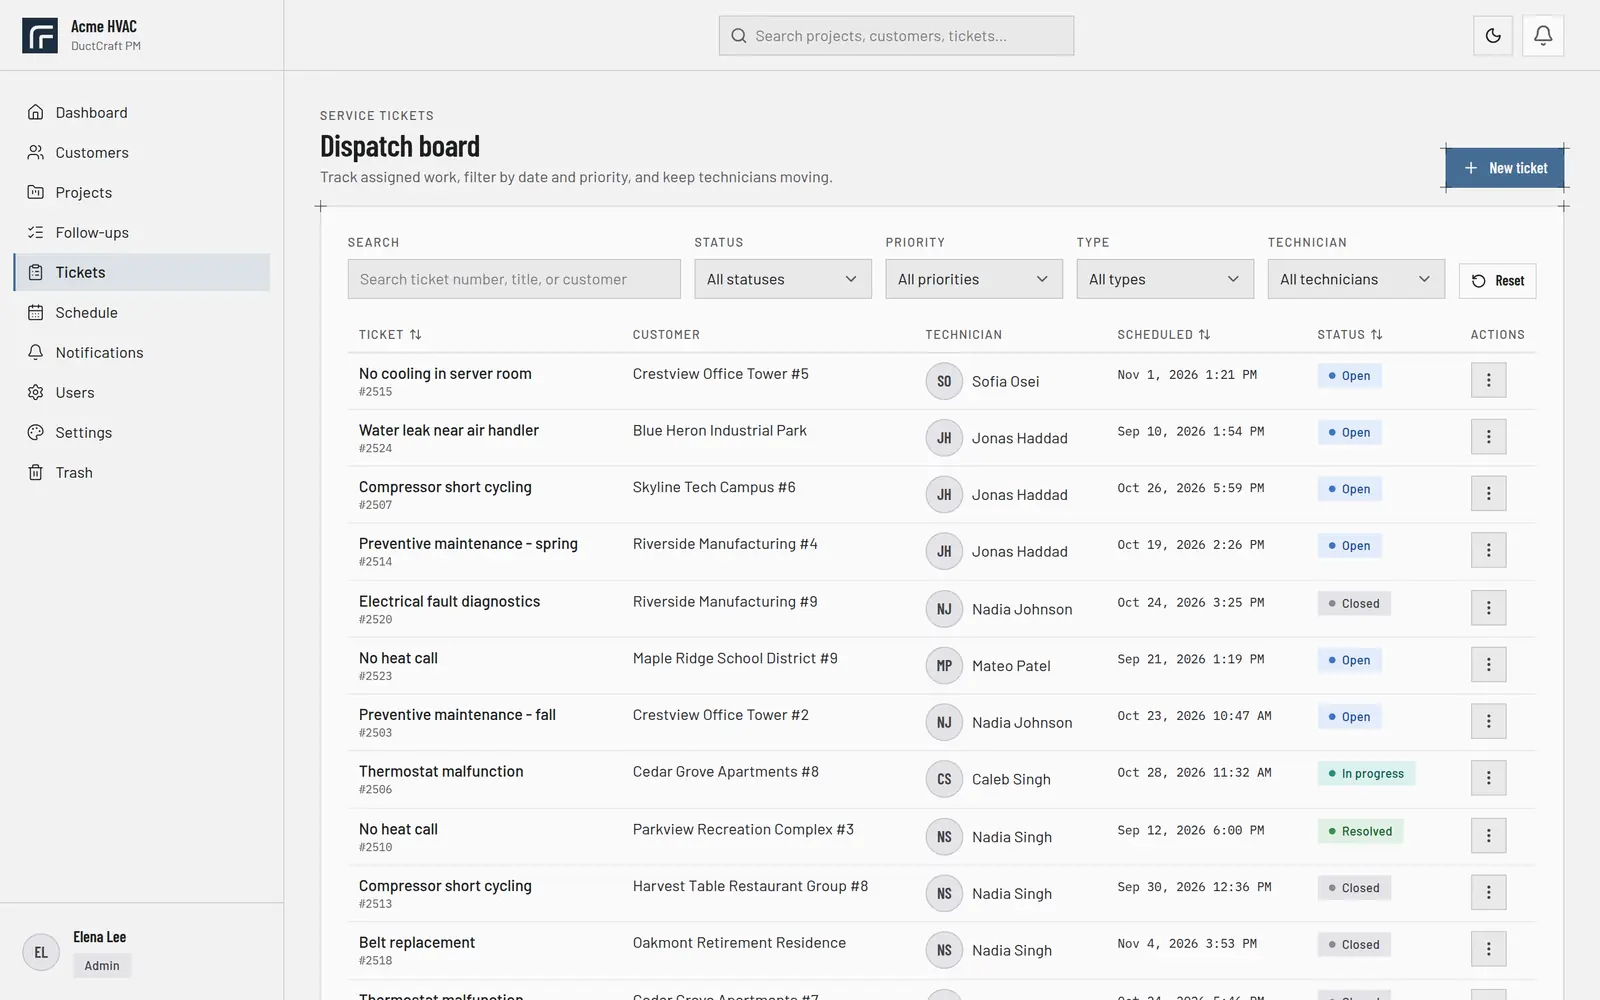Click the Notifications bell icon in sidebar

point(36,352)
